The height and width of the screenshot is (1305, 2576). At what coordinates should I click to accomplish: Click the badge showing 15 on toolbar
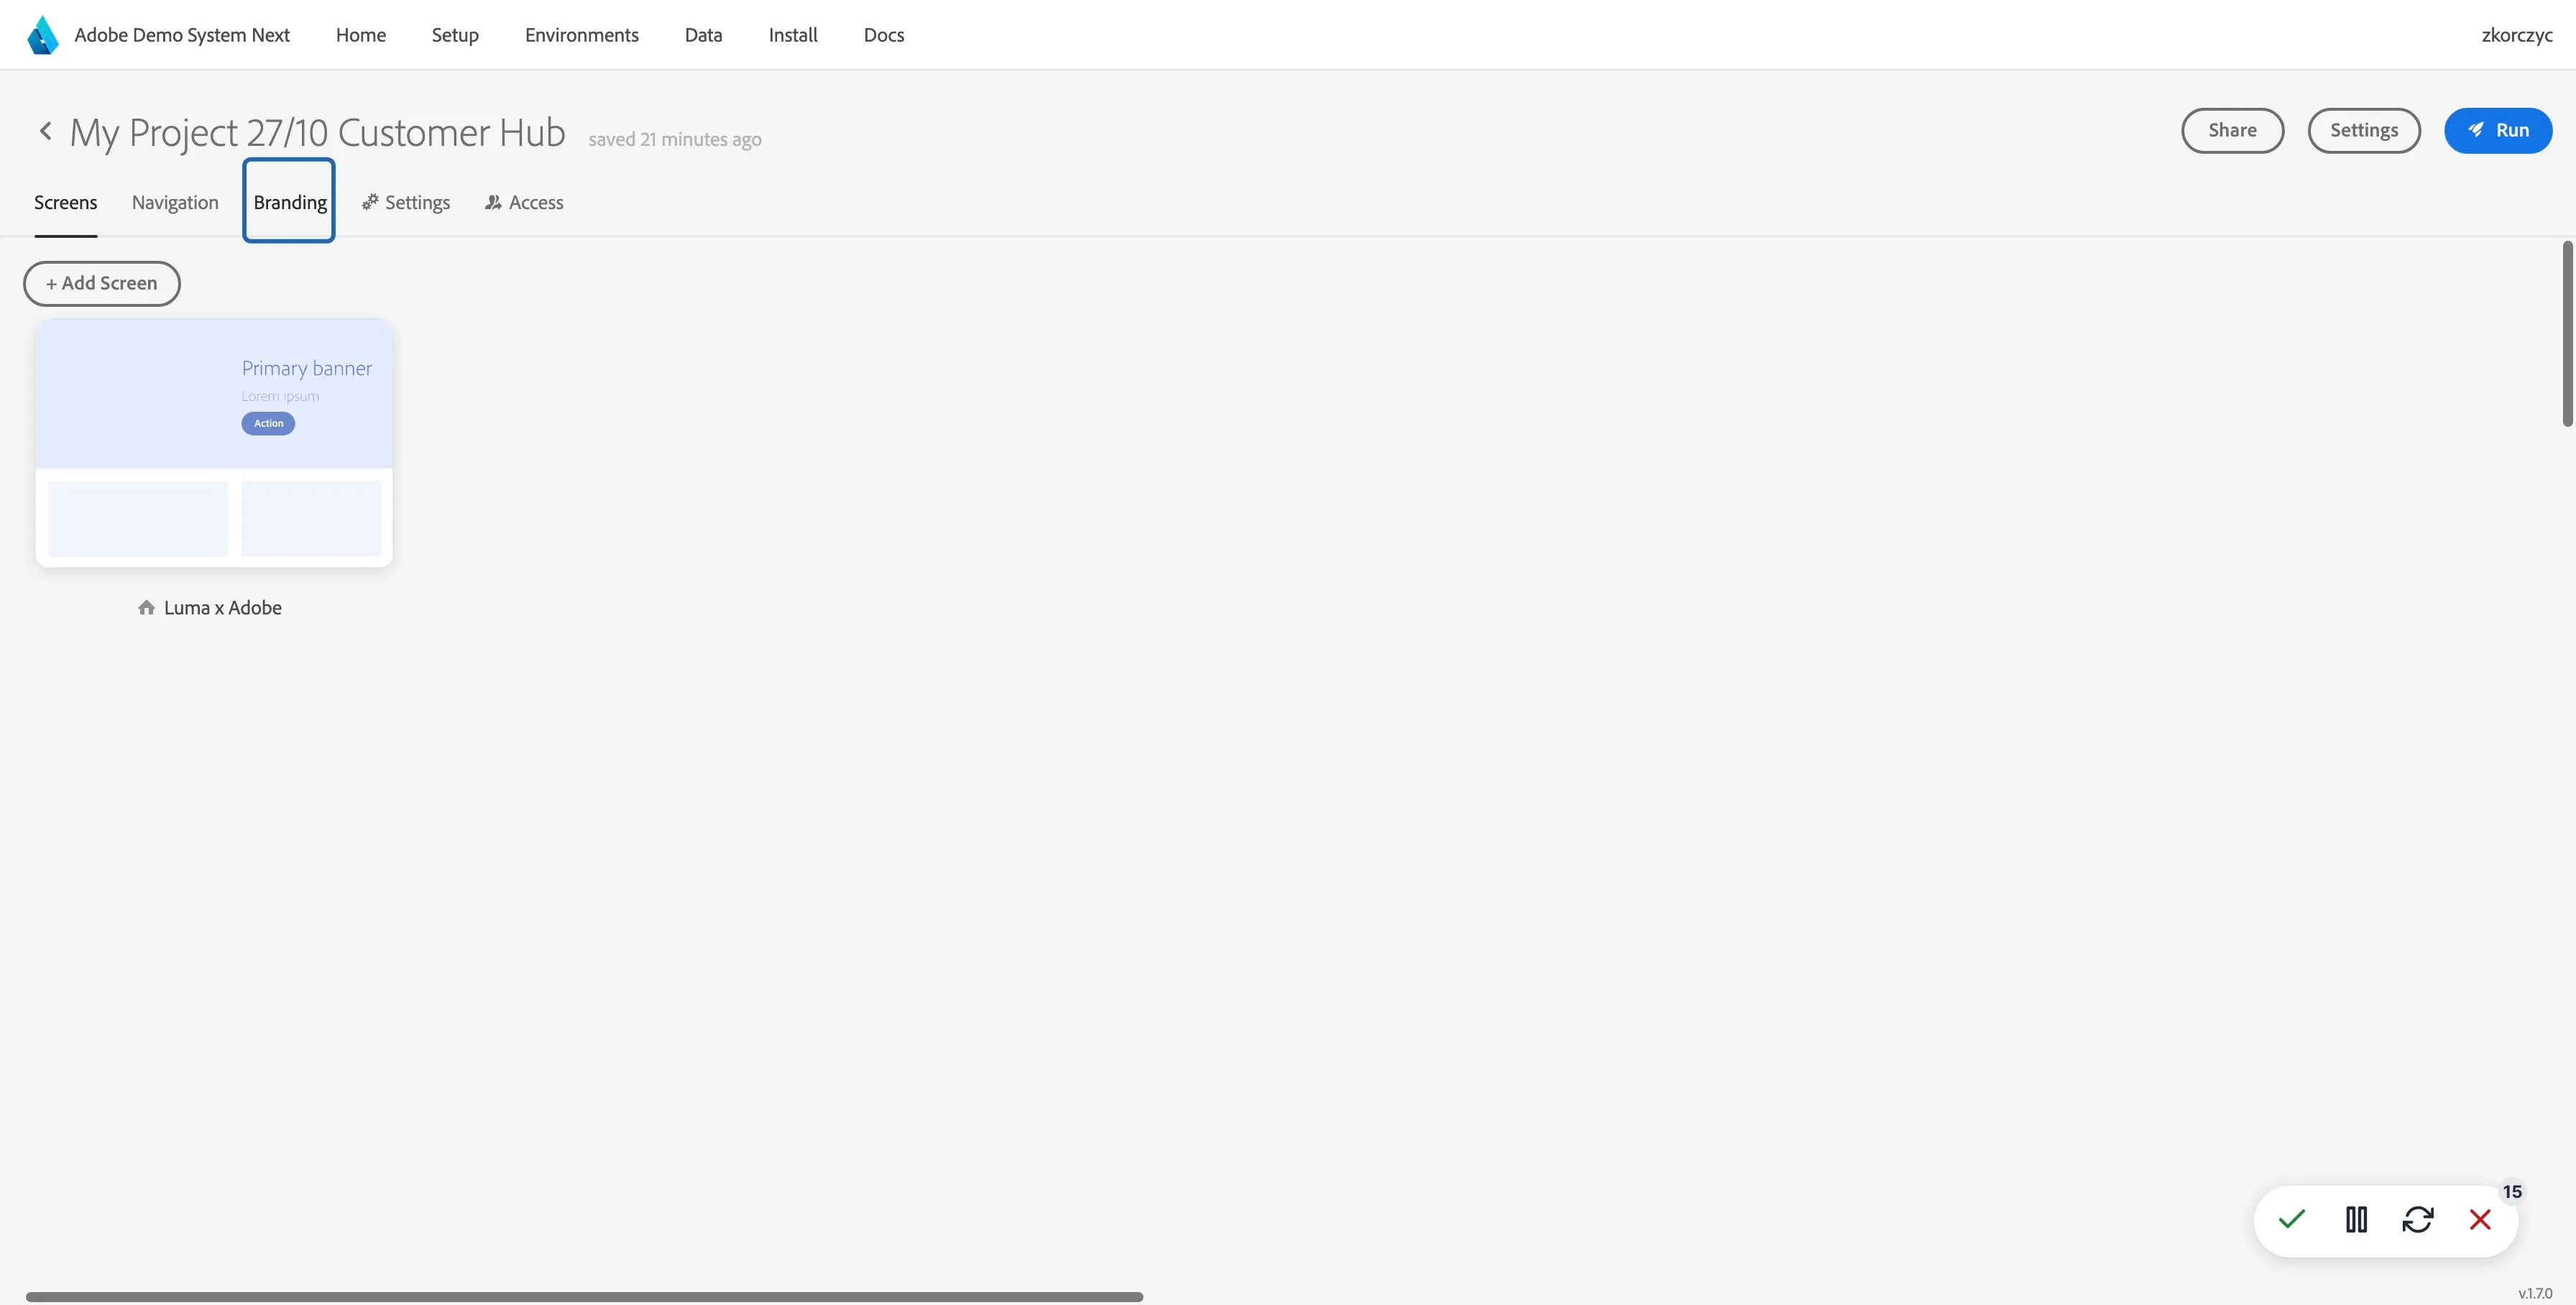coord(2512,1191)
